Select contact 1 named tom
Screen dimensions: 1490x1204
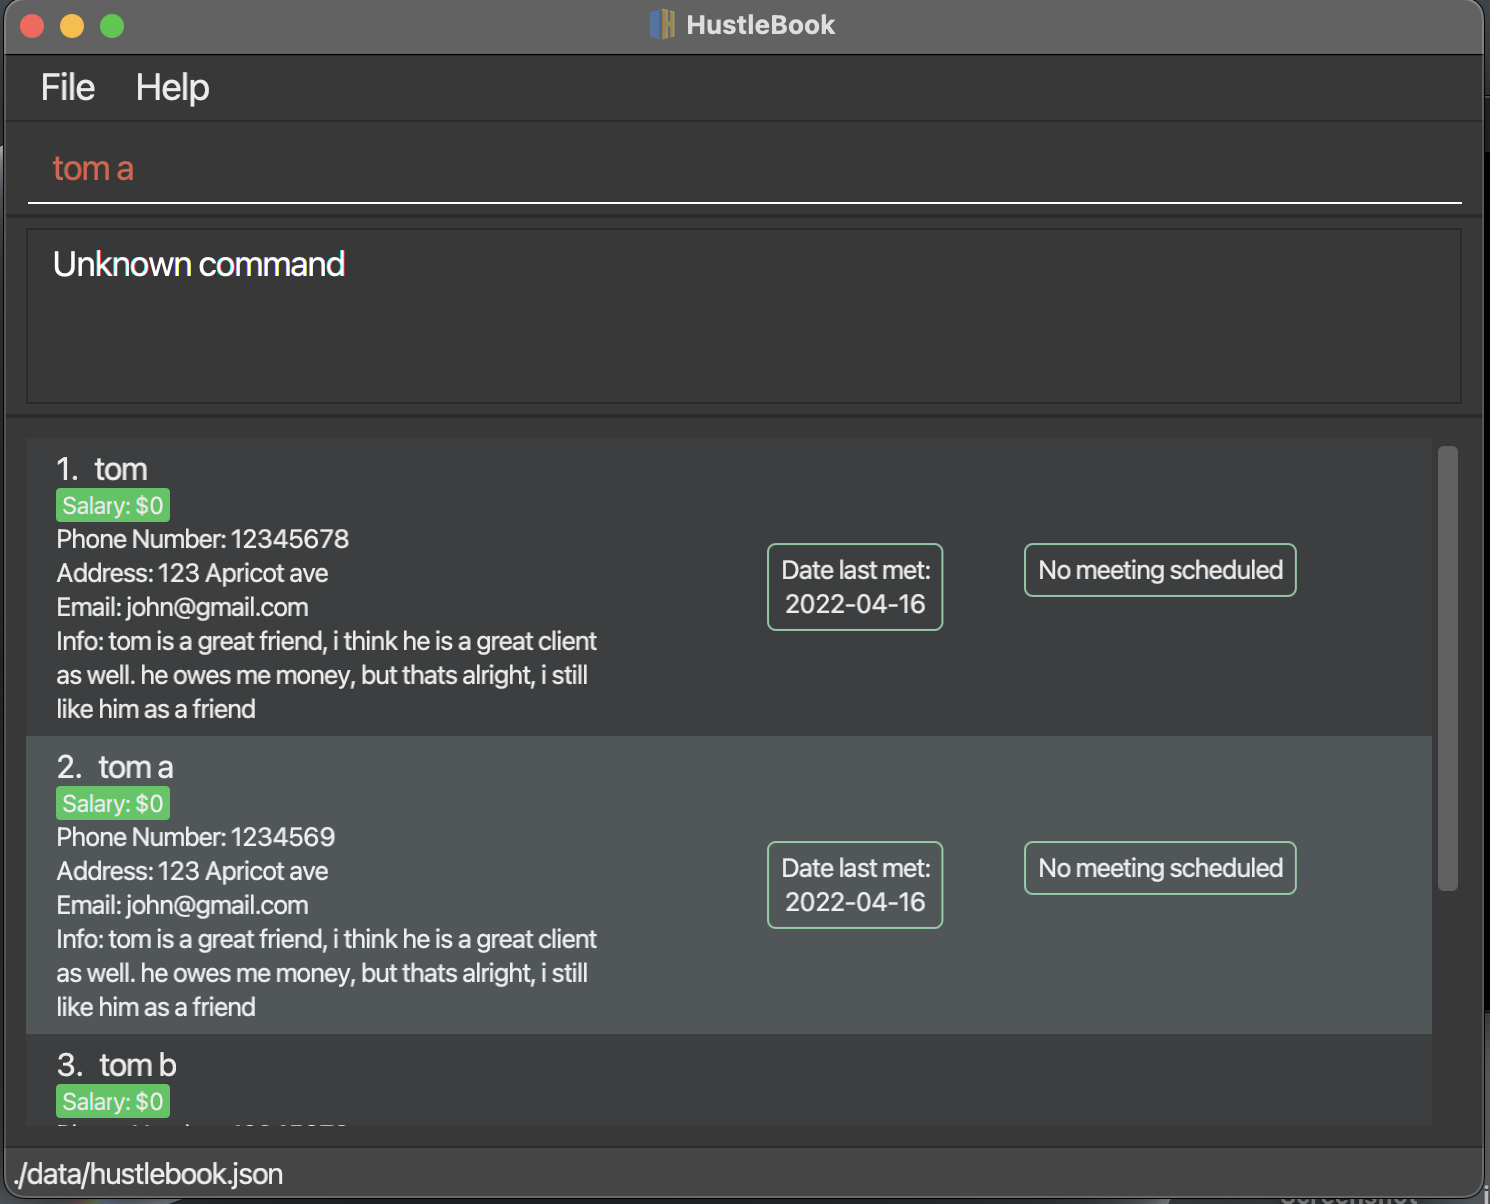[x=729, y=587]
